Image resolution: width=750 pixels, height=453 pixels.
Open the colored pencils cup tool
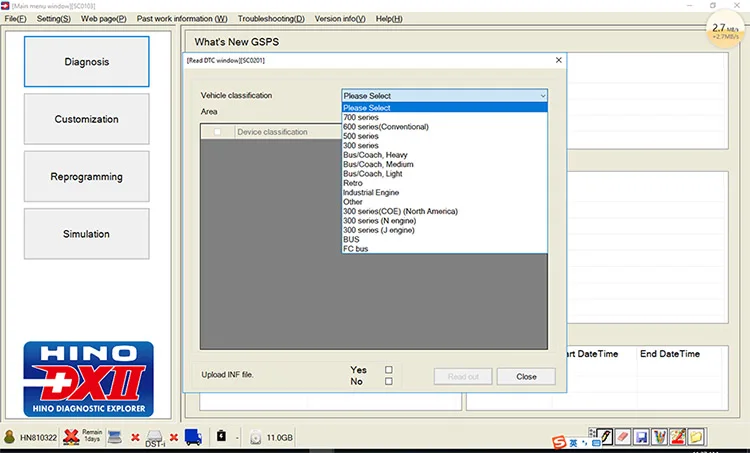pos(659,437)
